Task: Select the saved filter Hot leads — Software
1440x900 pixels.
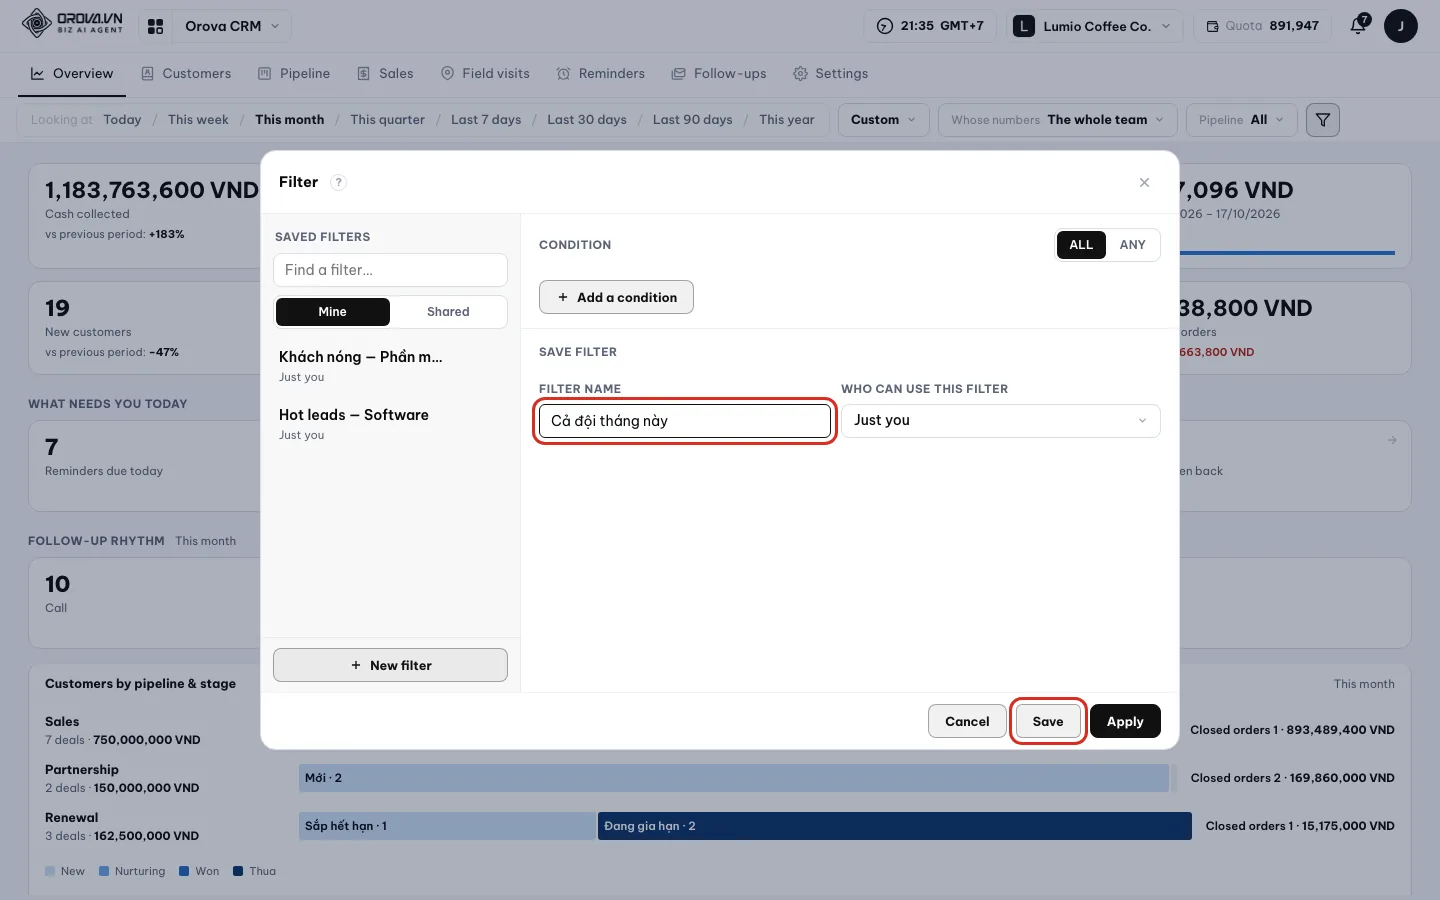Action: [x=390, y=423]
